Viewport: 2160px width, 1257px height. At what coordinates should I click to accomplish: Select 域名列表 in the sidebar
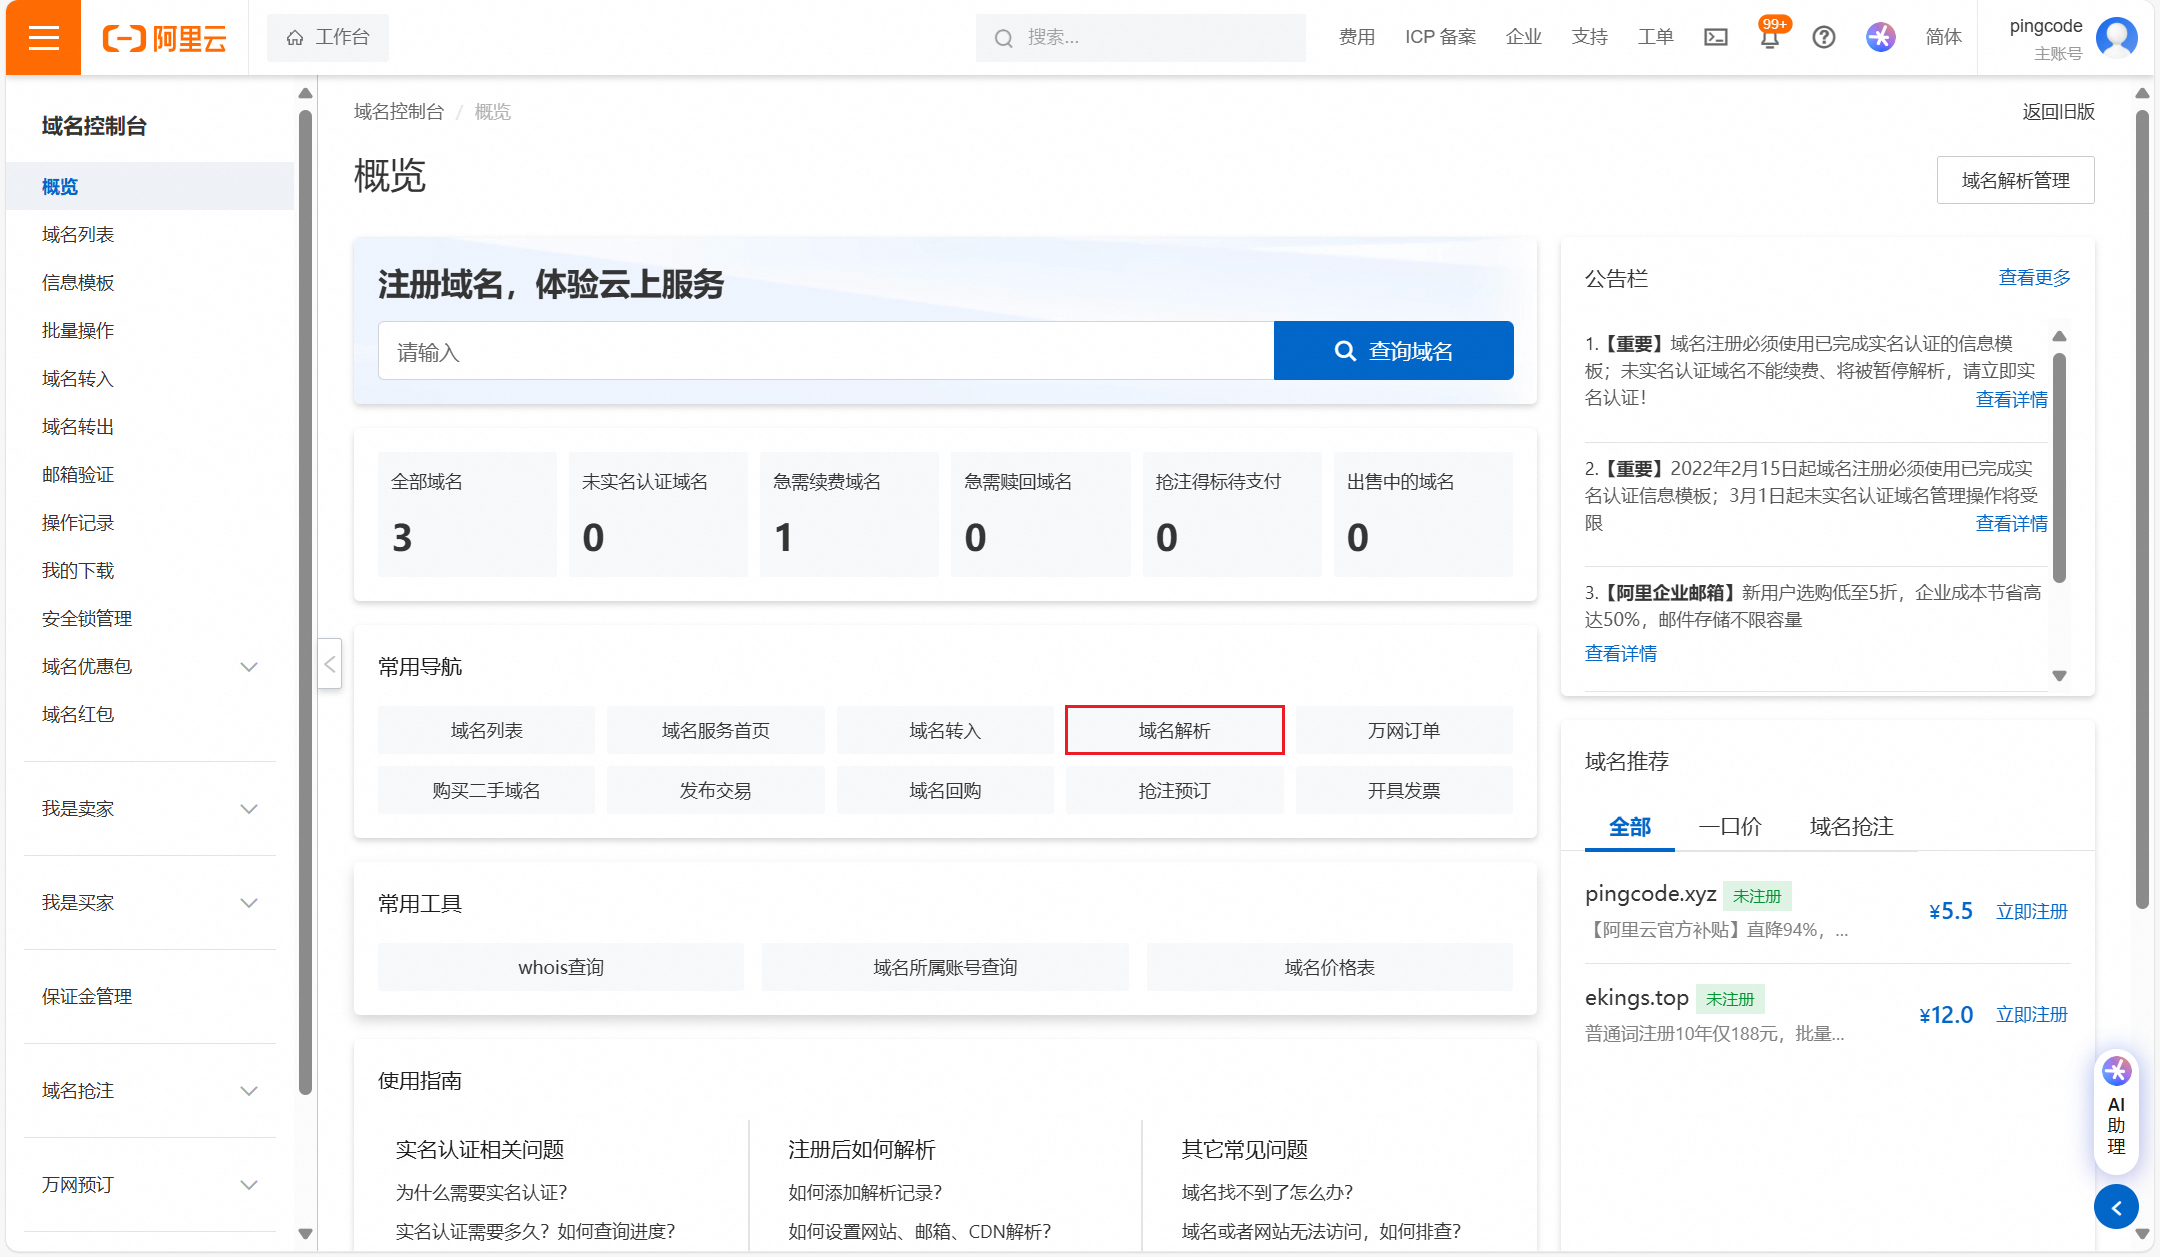click(78, 235)
